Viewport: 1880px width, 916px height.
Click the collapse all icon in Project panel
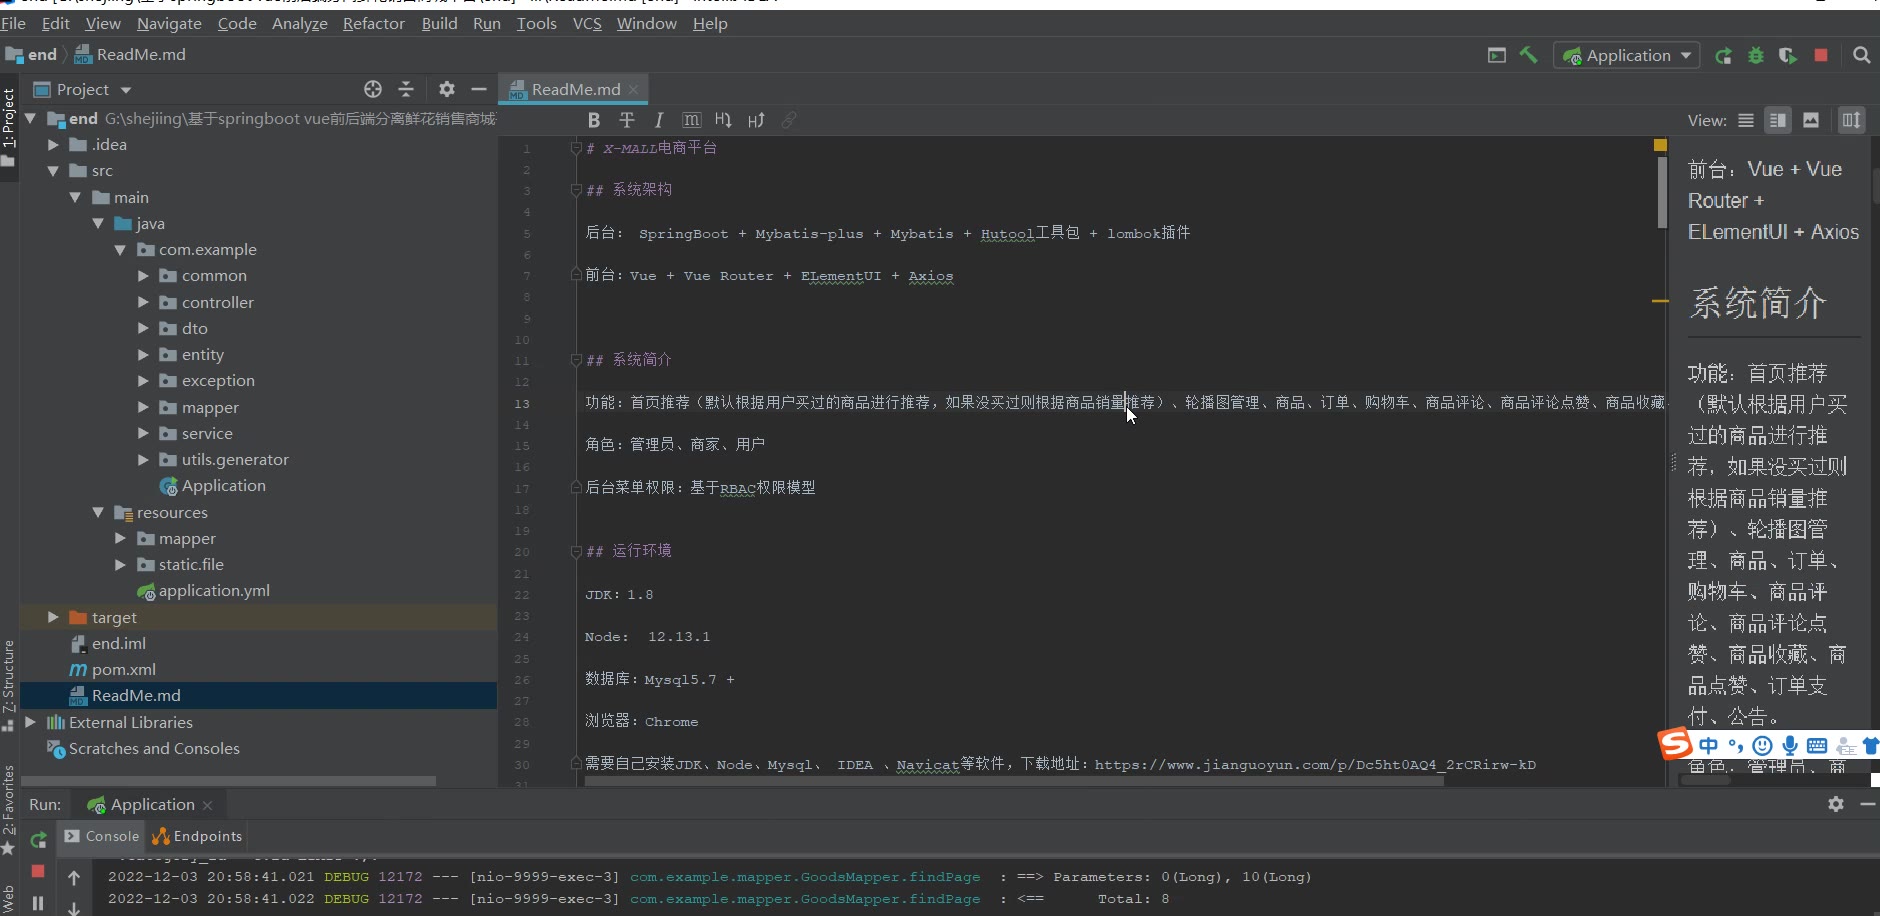pos(406,89)
